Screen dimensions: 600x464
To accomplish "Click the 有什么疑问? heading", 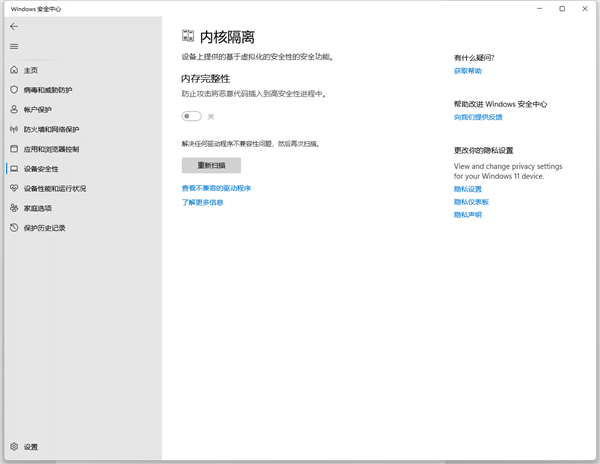I will [474, 58].
